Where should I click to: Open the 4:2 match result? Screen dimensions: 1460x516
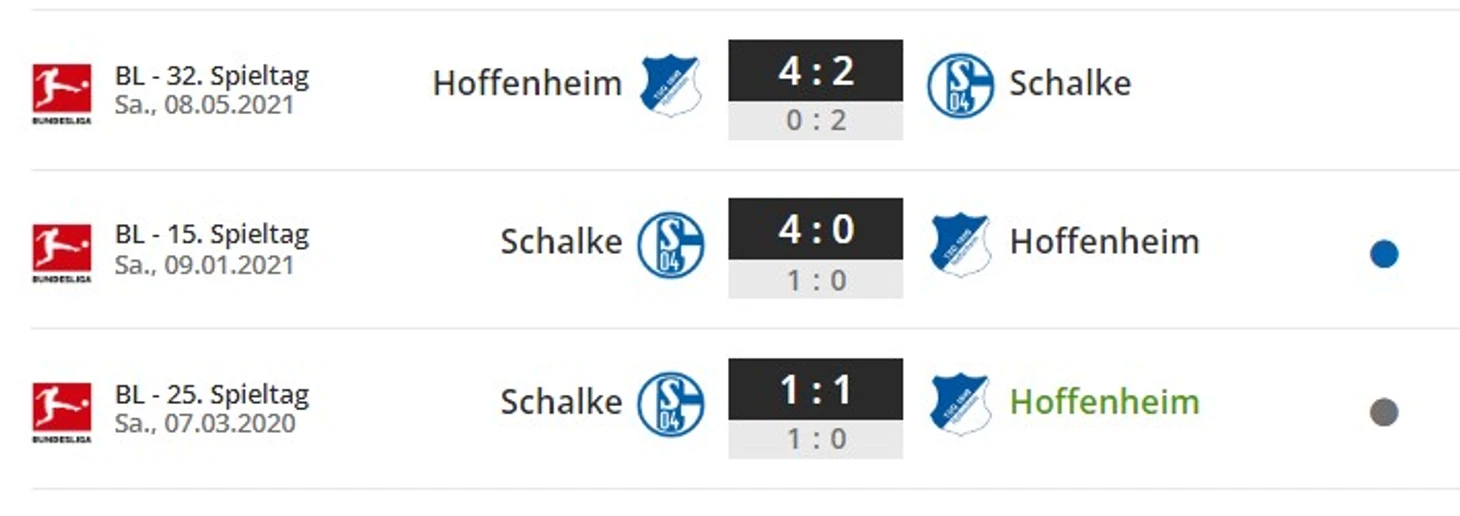pos(815,71)
